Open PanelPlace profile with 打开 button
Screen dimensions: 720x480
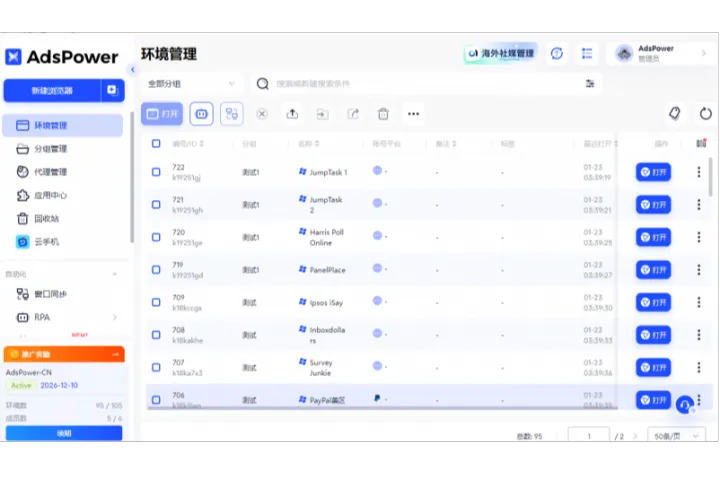(653, 270)
